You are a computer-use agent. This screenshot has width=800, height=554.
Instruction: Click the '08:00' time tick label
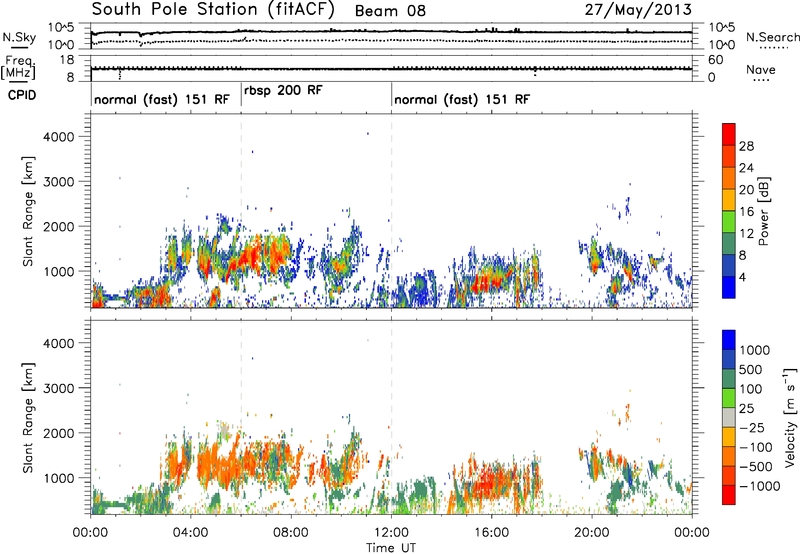[x=291, y=533]
